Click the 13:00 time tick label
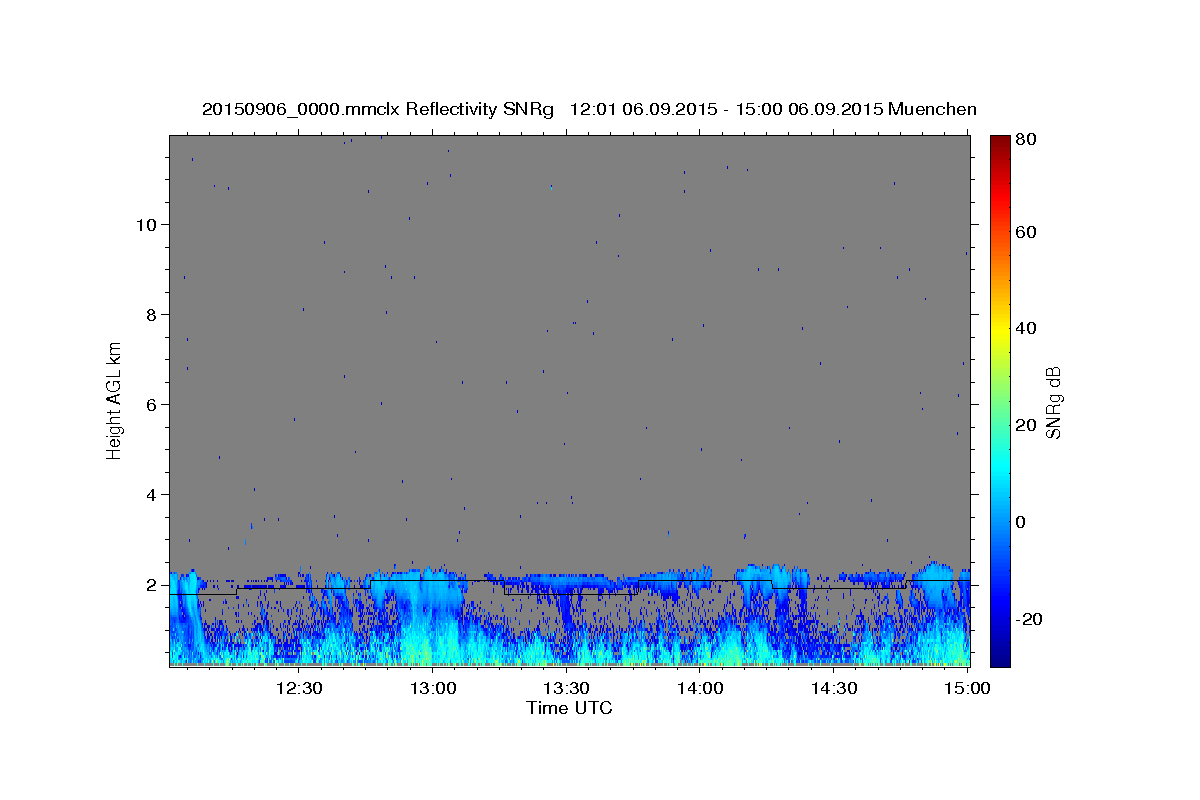The height and width of the screenshot is (800, 1200). click(434, 688)
